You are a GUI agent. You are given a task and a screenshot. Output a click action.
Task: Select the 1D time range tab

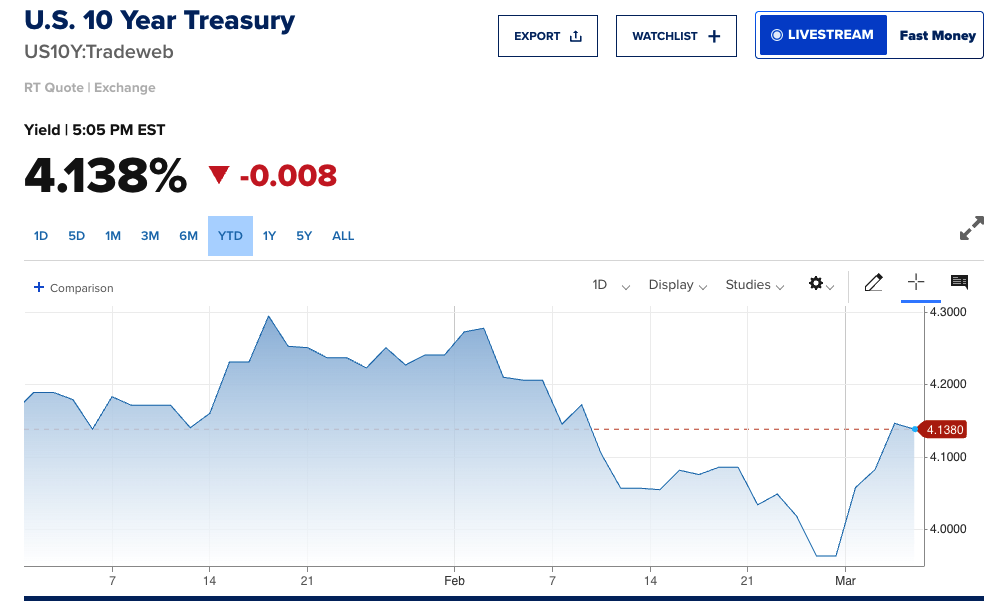[41, 236]
